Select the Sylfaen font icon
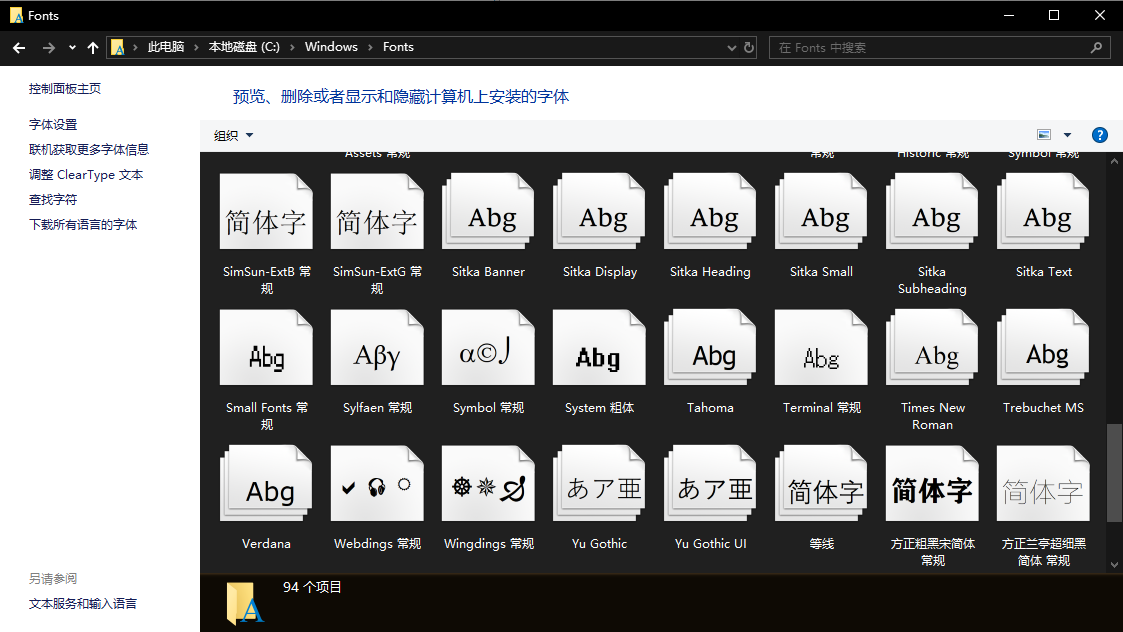1123x632 pixels. (x=377, y=348)
